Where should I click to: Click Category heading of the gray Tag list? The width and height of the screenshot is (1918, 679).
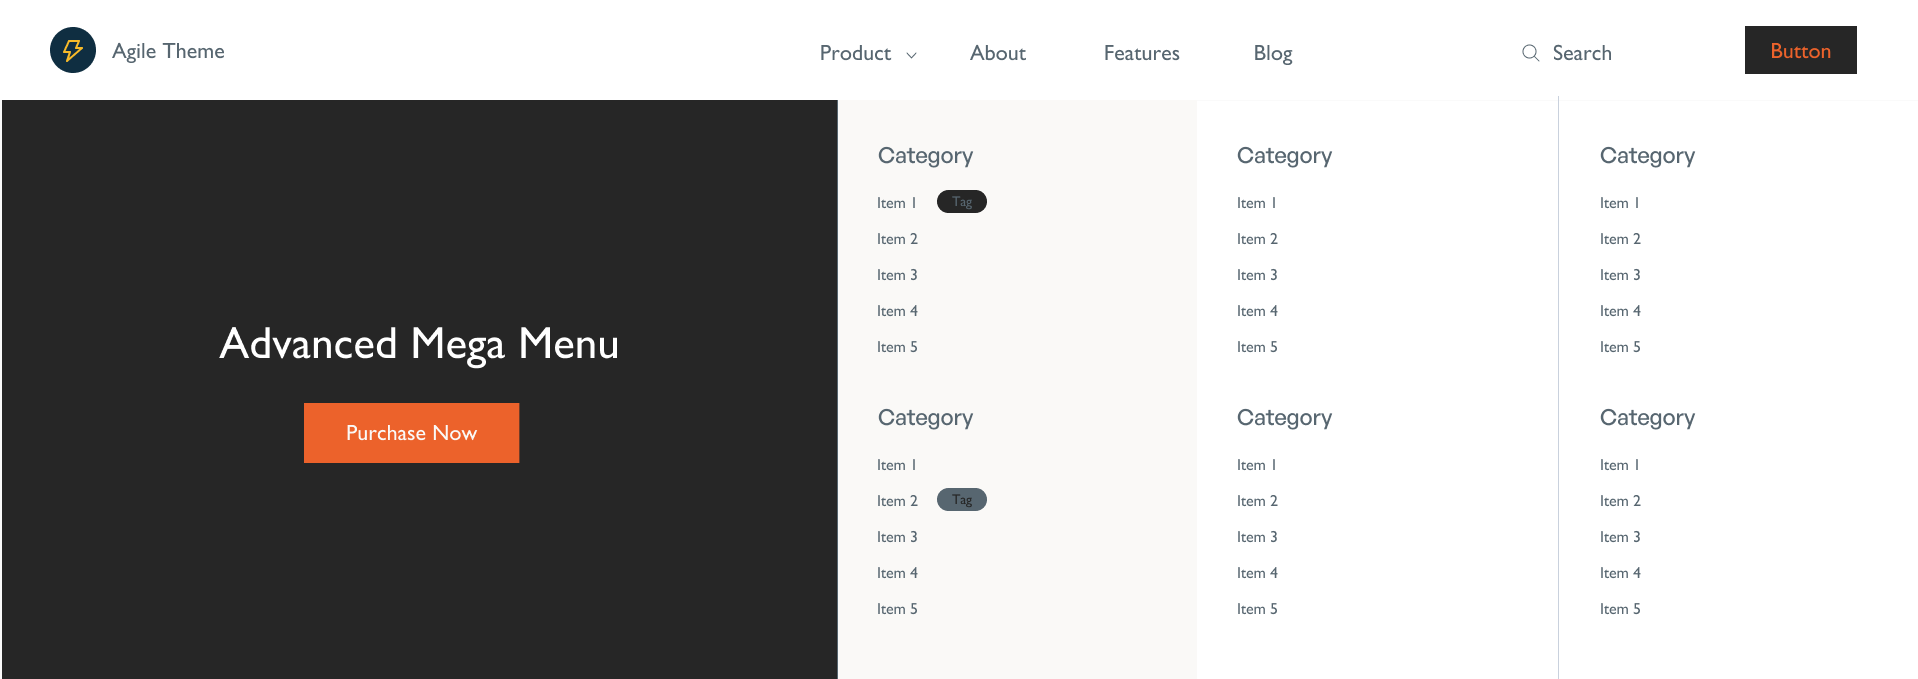point(925,418)
